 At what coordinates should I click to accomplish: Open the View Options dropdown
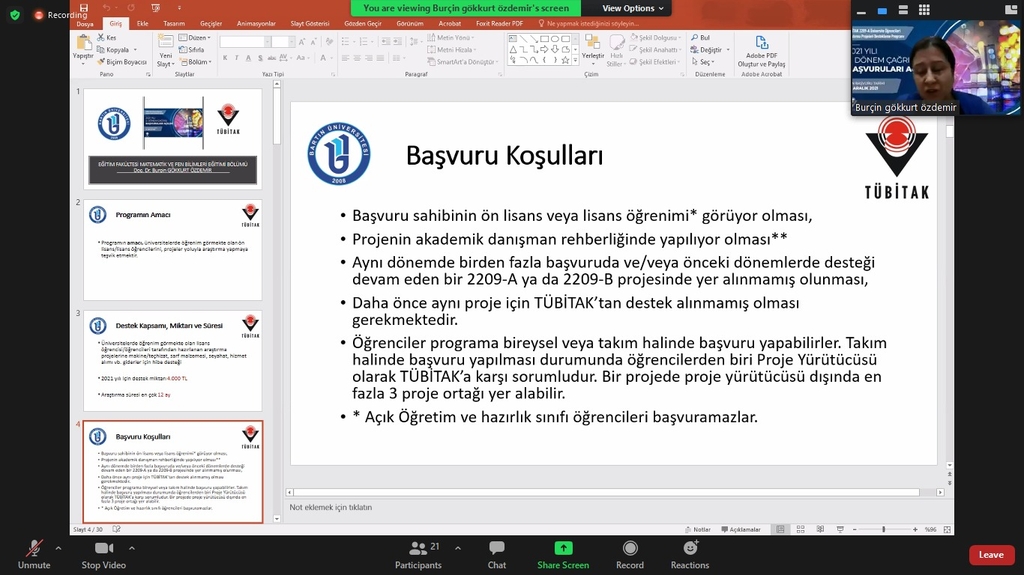(632, 8)
